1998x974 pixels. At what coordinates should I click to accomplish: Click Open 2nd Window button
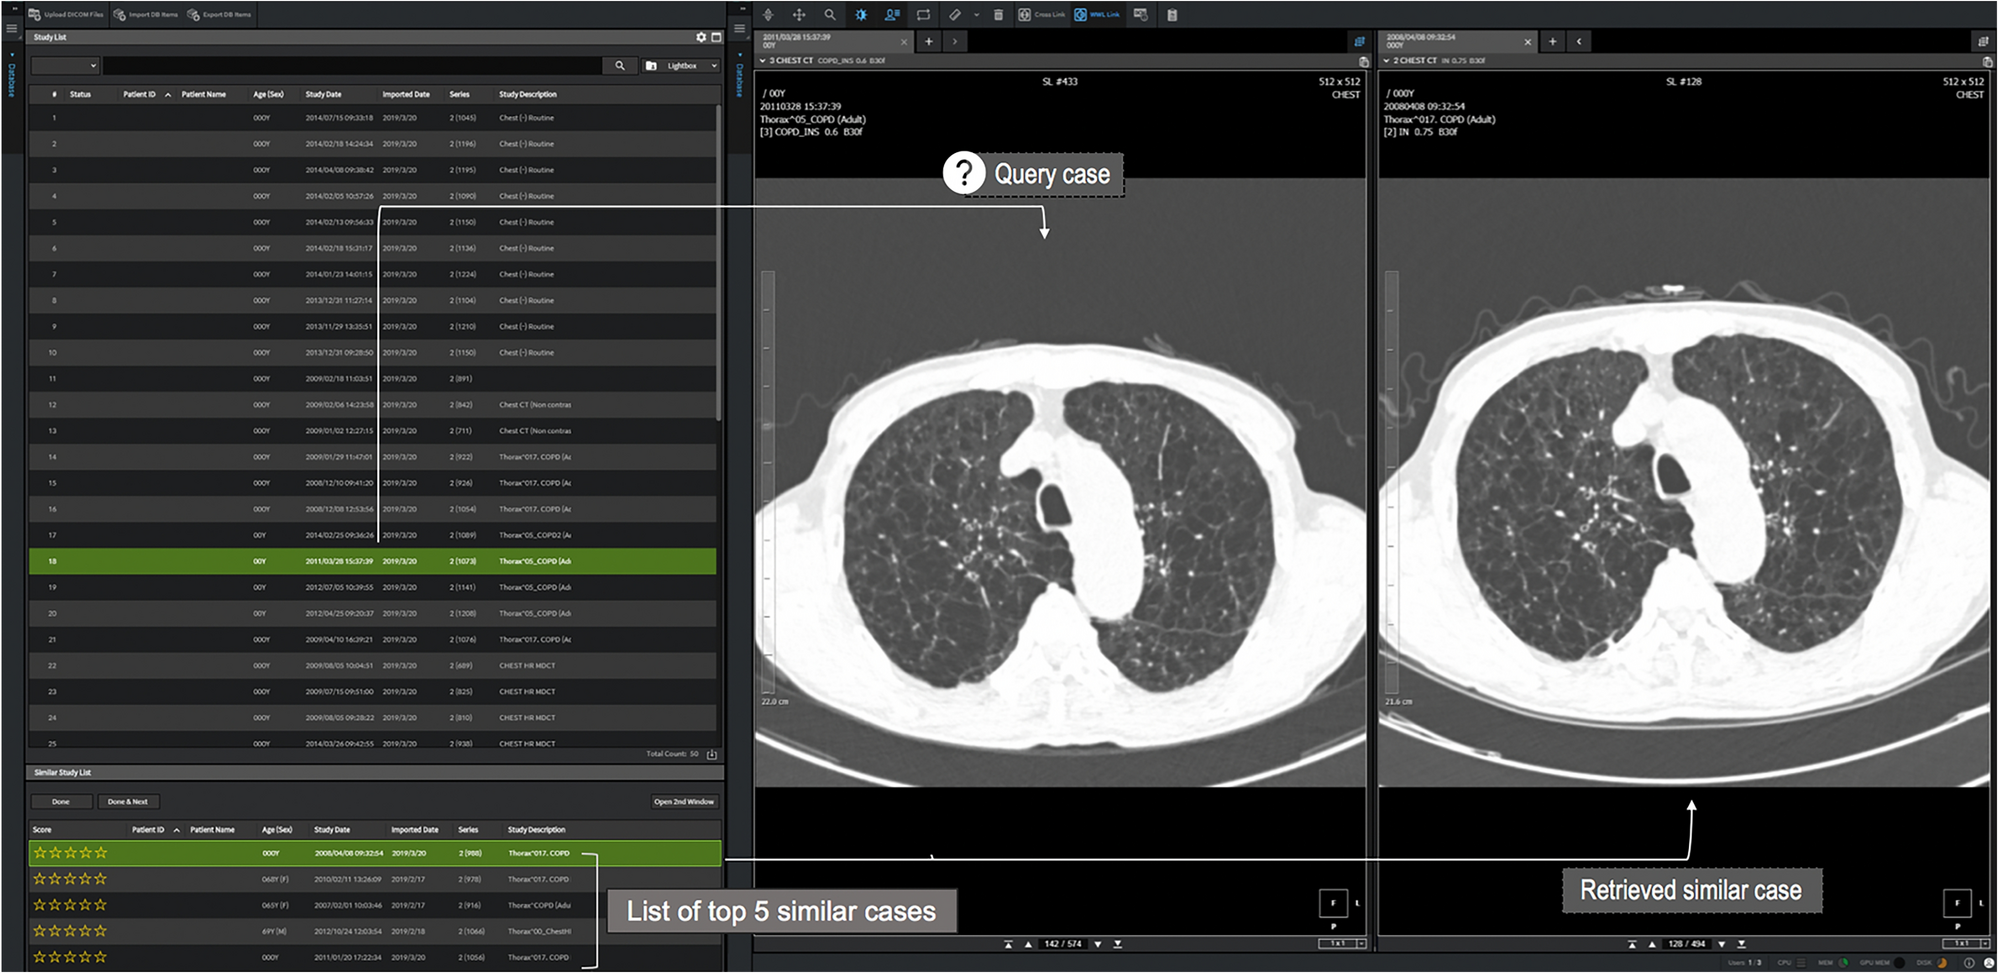click(684, 802)
